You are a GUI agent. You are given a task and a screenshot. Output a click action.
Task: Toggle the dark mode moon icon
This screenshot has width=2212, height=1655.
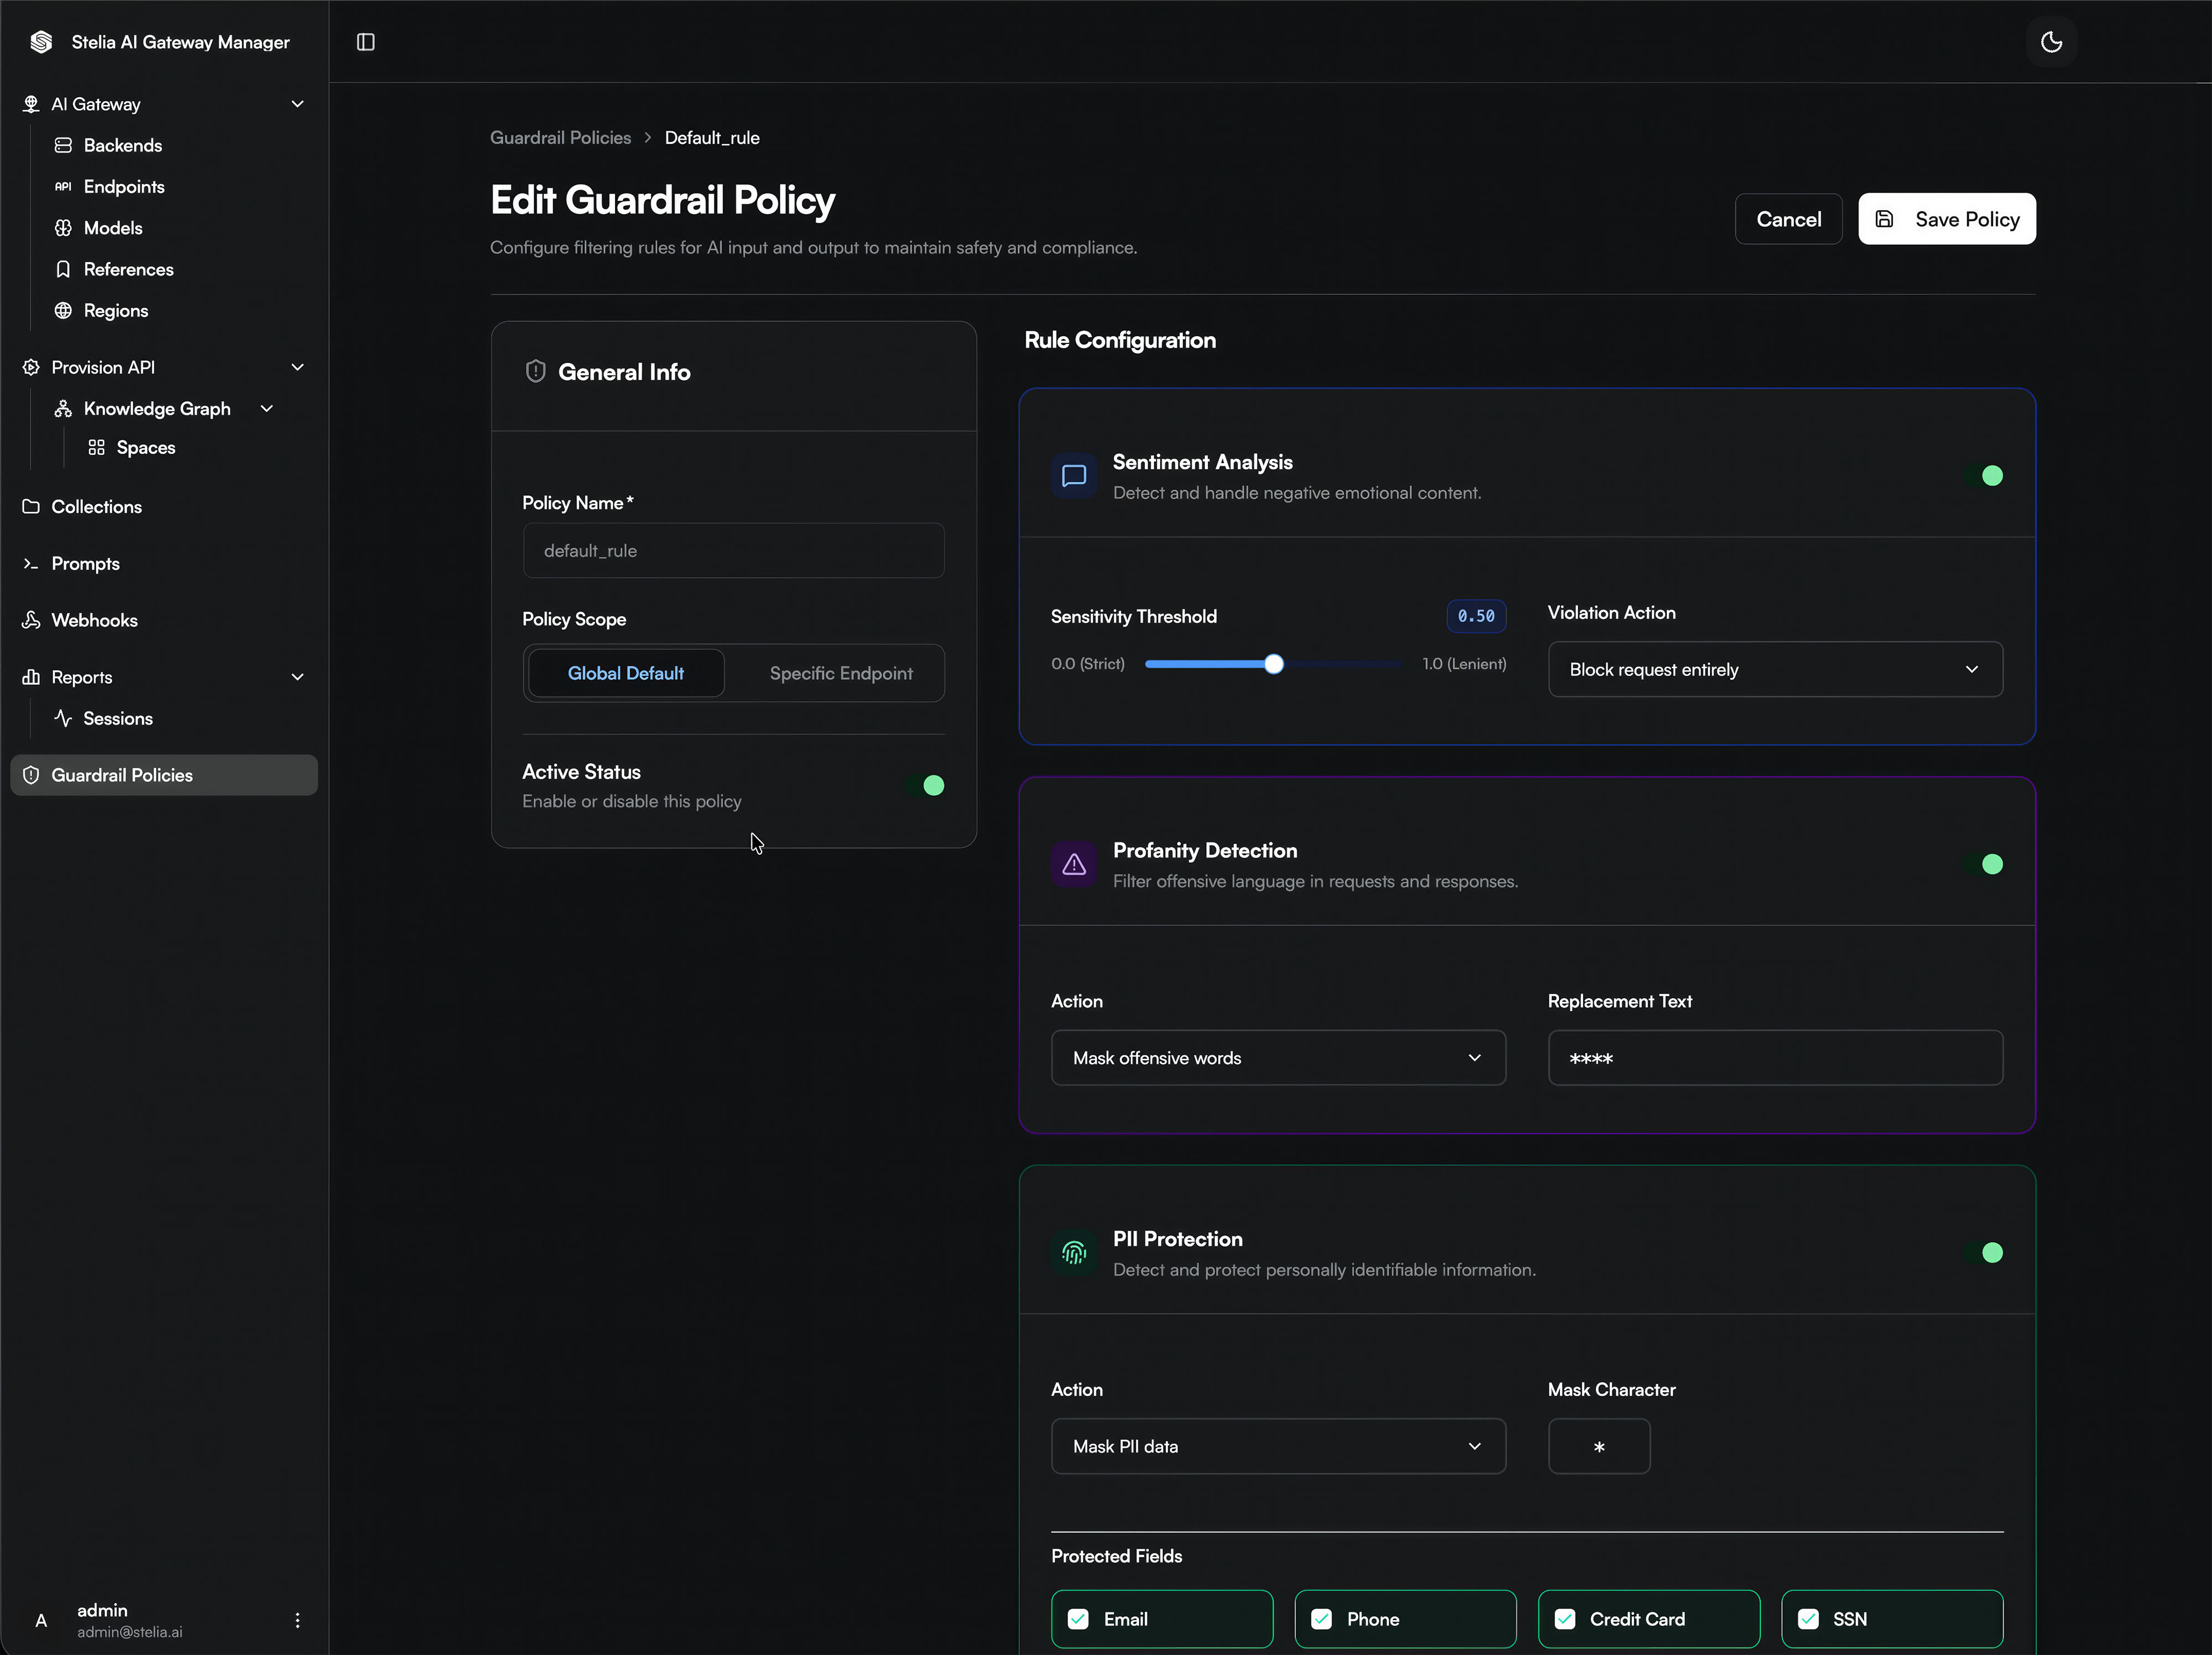(x=2051, y=42)
